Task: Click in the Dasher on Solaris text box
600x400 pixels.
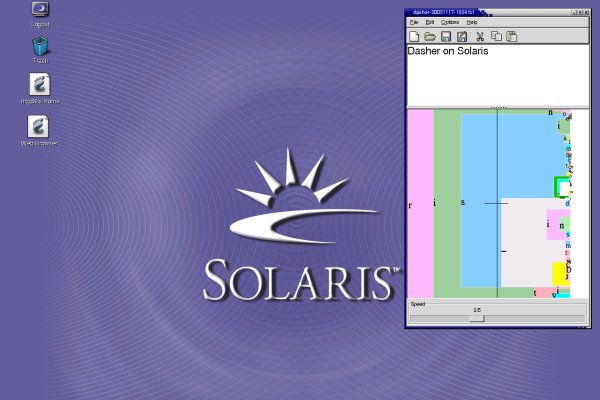Action: pyautogui.click(x=487, y=72)
